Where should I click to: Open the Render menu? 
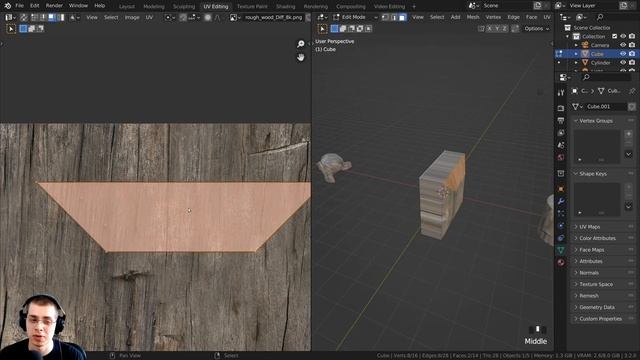[x=54, y=6]
